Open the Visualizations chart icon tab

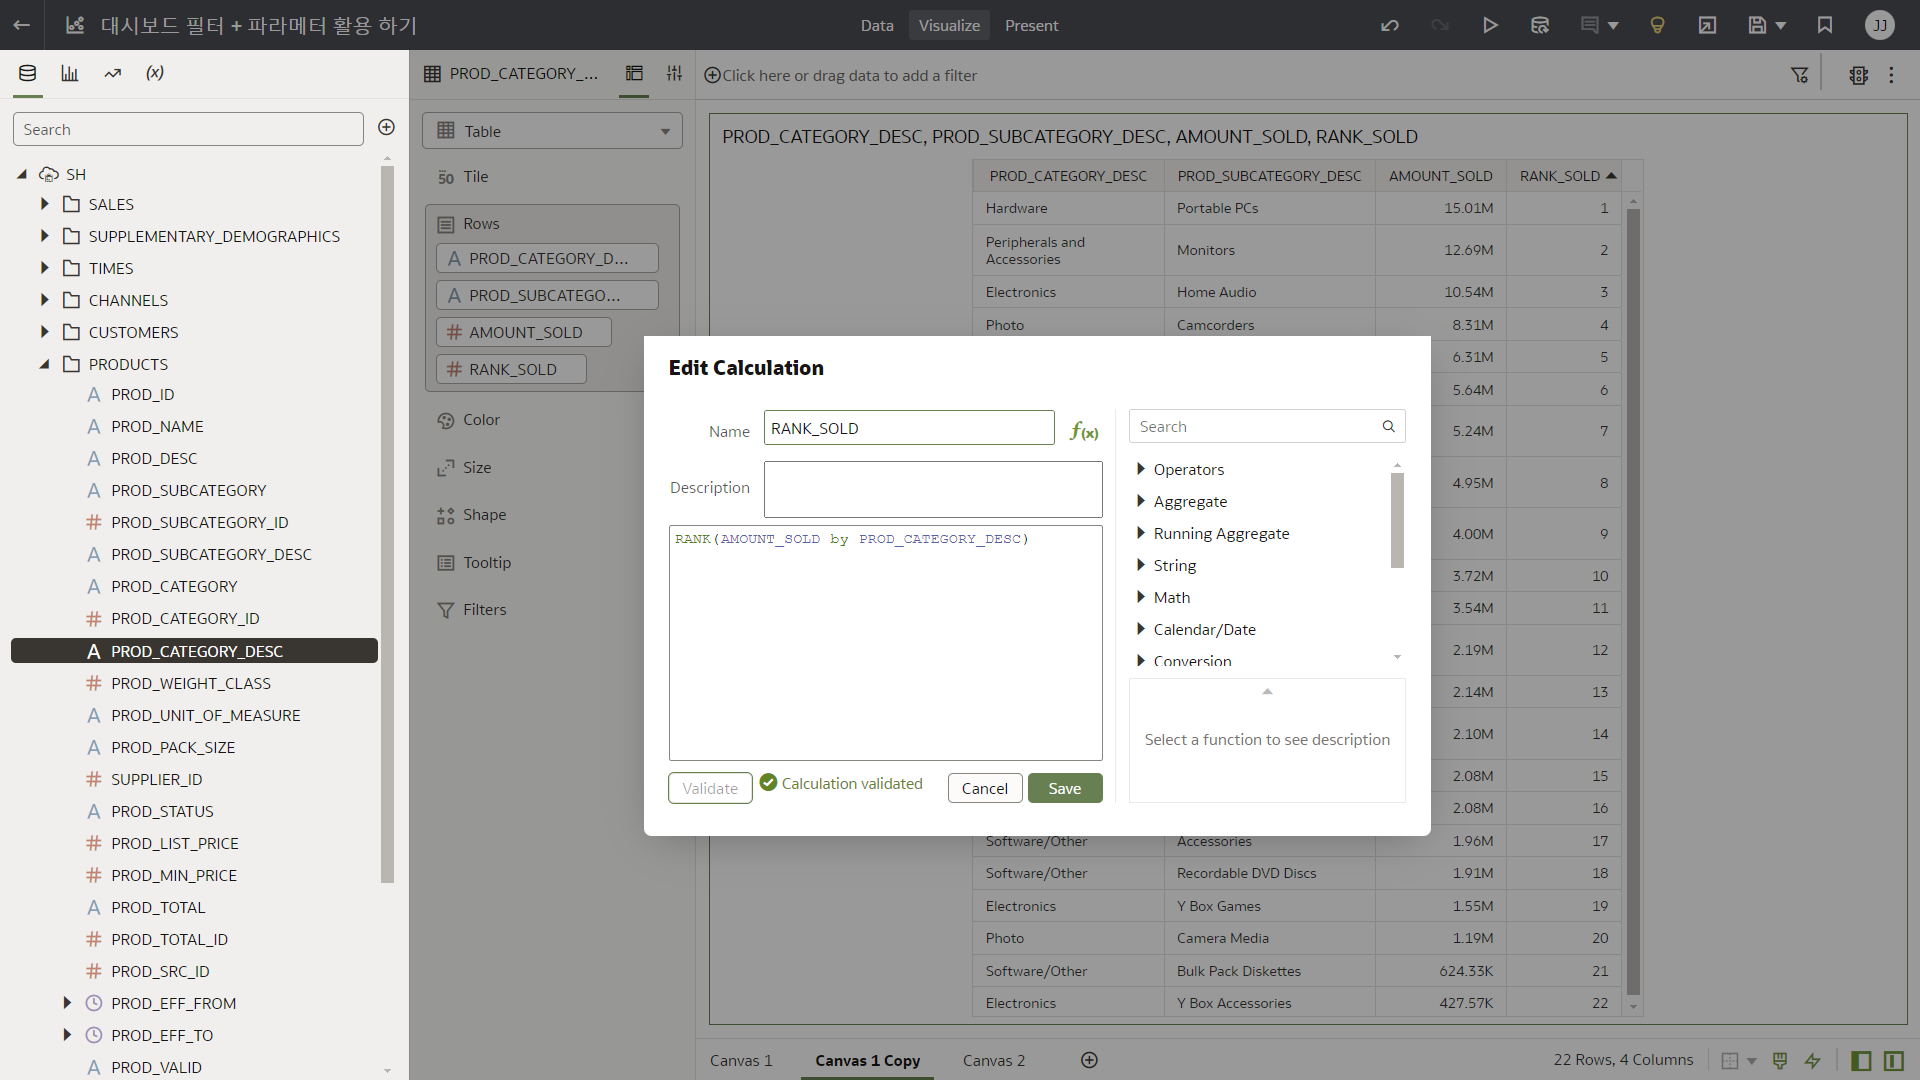(70, 73)
